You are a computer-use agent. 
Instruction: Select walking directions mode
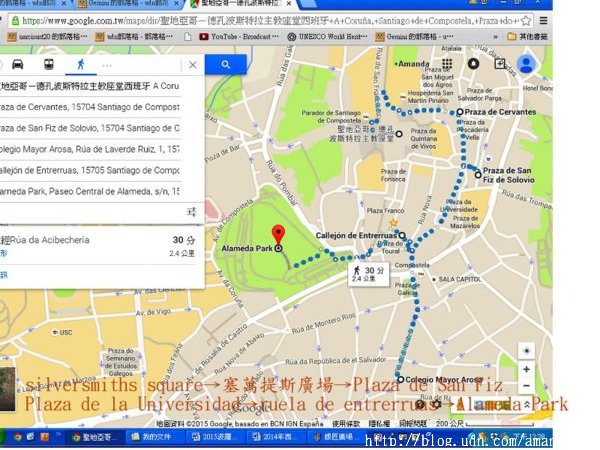pyautogui.click(x=80, y=64)
